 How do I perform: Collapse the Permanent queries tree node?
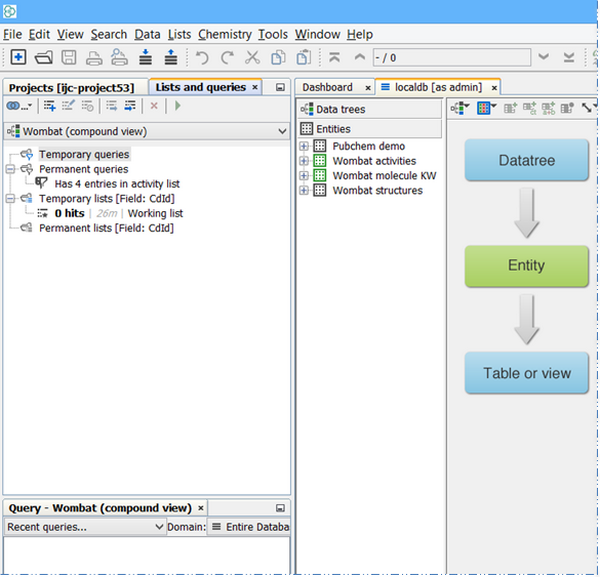pyautogui.click(x=10, y=169)
